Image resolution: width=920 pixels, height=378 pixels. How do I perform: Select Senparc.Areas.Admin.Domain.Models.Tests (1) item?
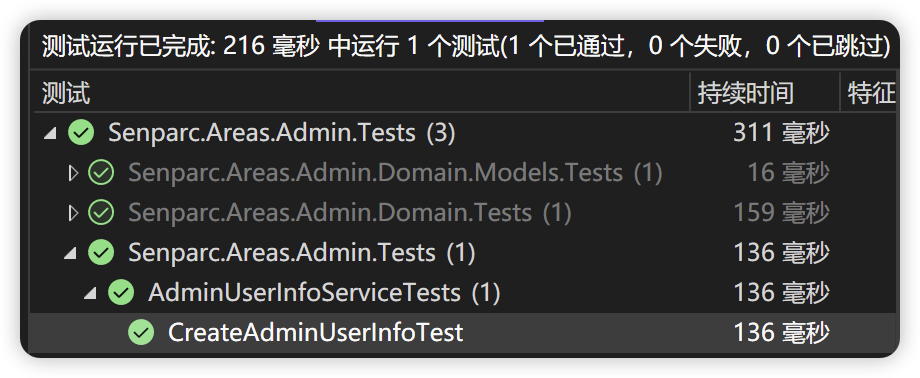[x=395, y=173]
